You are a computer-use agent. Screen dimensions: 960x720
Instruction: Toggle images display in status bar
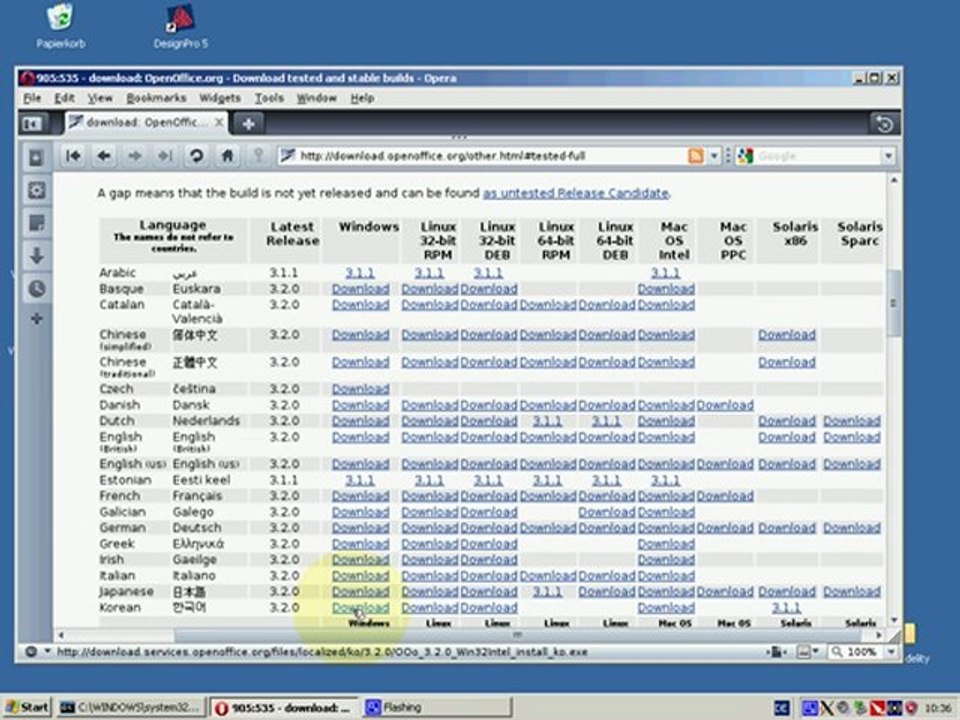803,653
